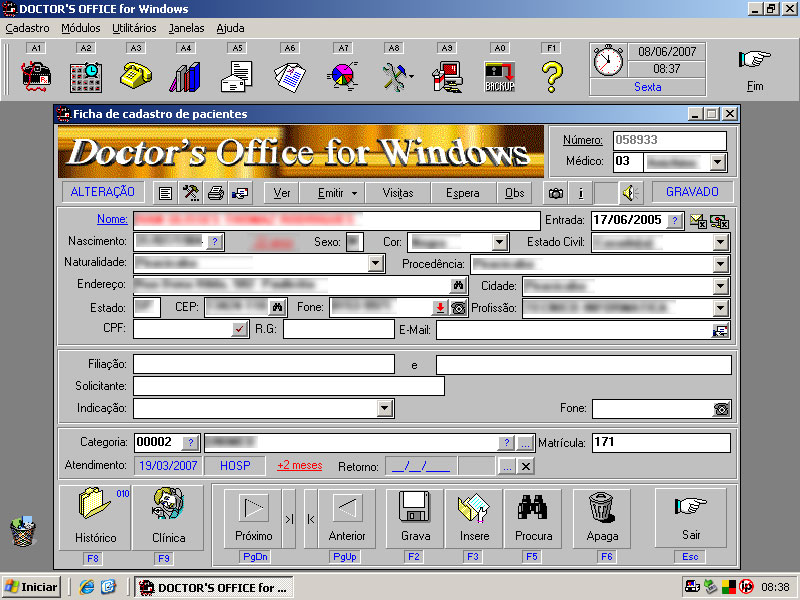The image size is (800, 600).
Task: Open the Clínica button
Action: [168, 517]
